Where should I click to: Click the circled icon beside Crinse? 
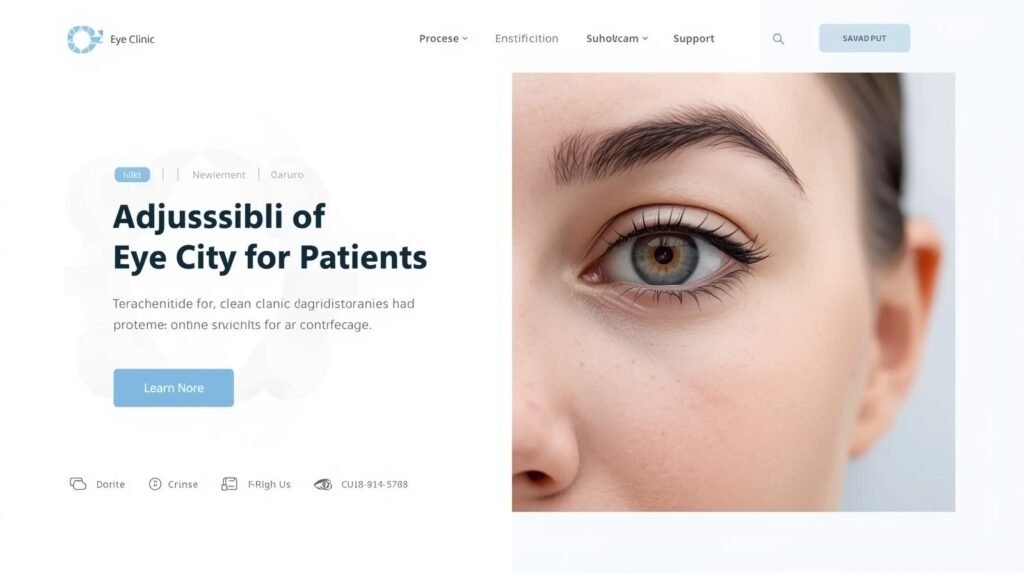155,483
